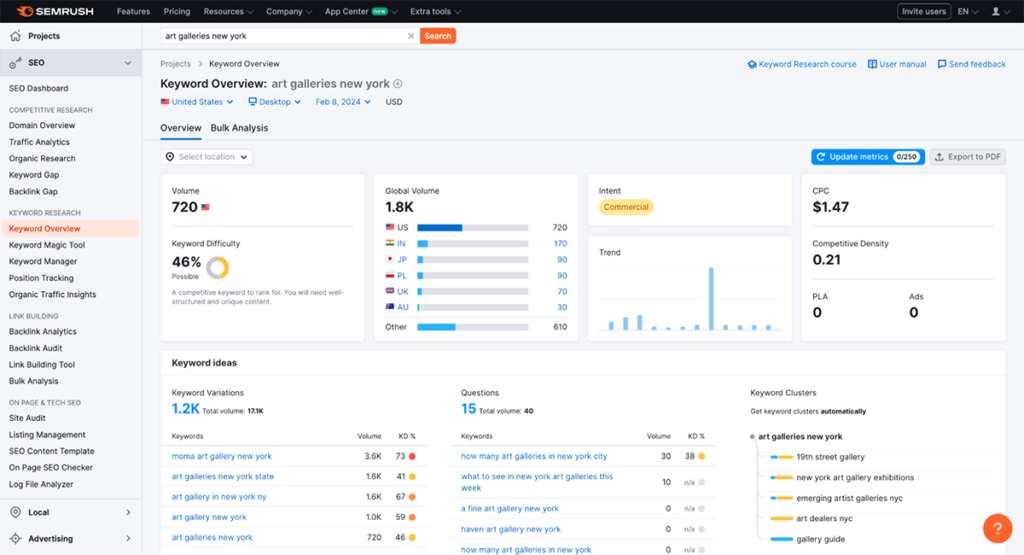
Task: Click the Advertising target icon
Action: click(x=16, y=539)
